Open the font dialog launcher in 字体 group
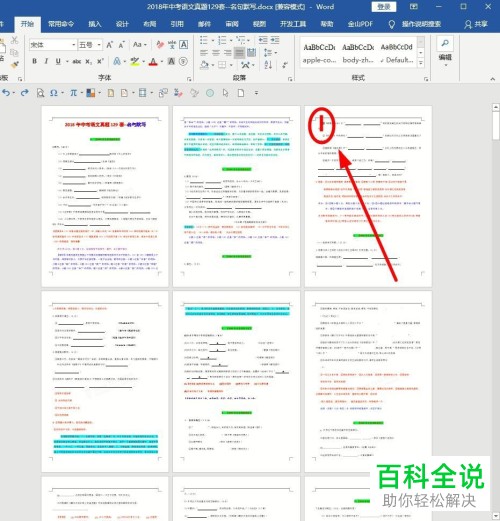 point(189,79)
